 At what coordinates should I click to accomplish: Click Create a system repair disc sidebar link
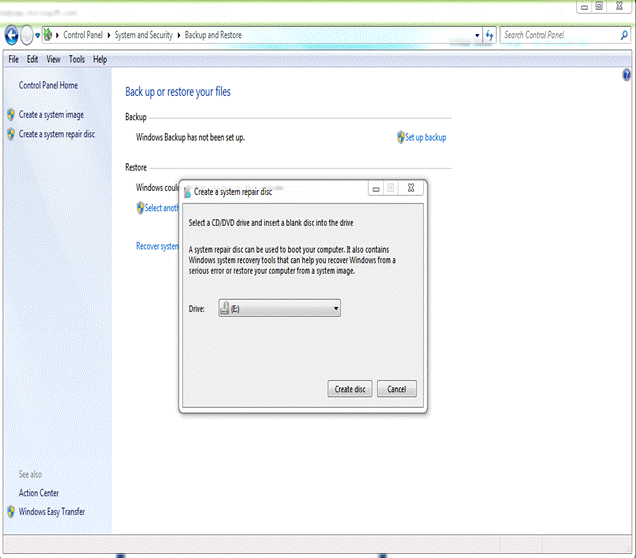(57, 134)
